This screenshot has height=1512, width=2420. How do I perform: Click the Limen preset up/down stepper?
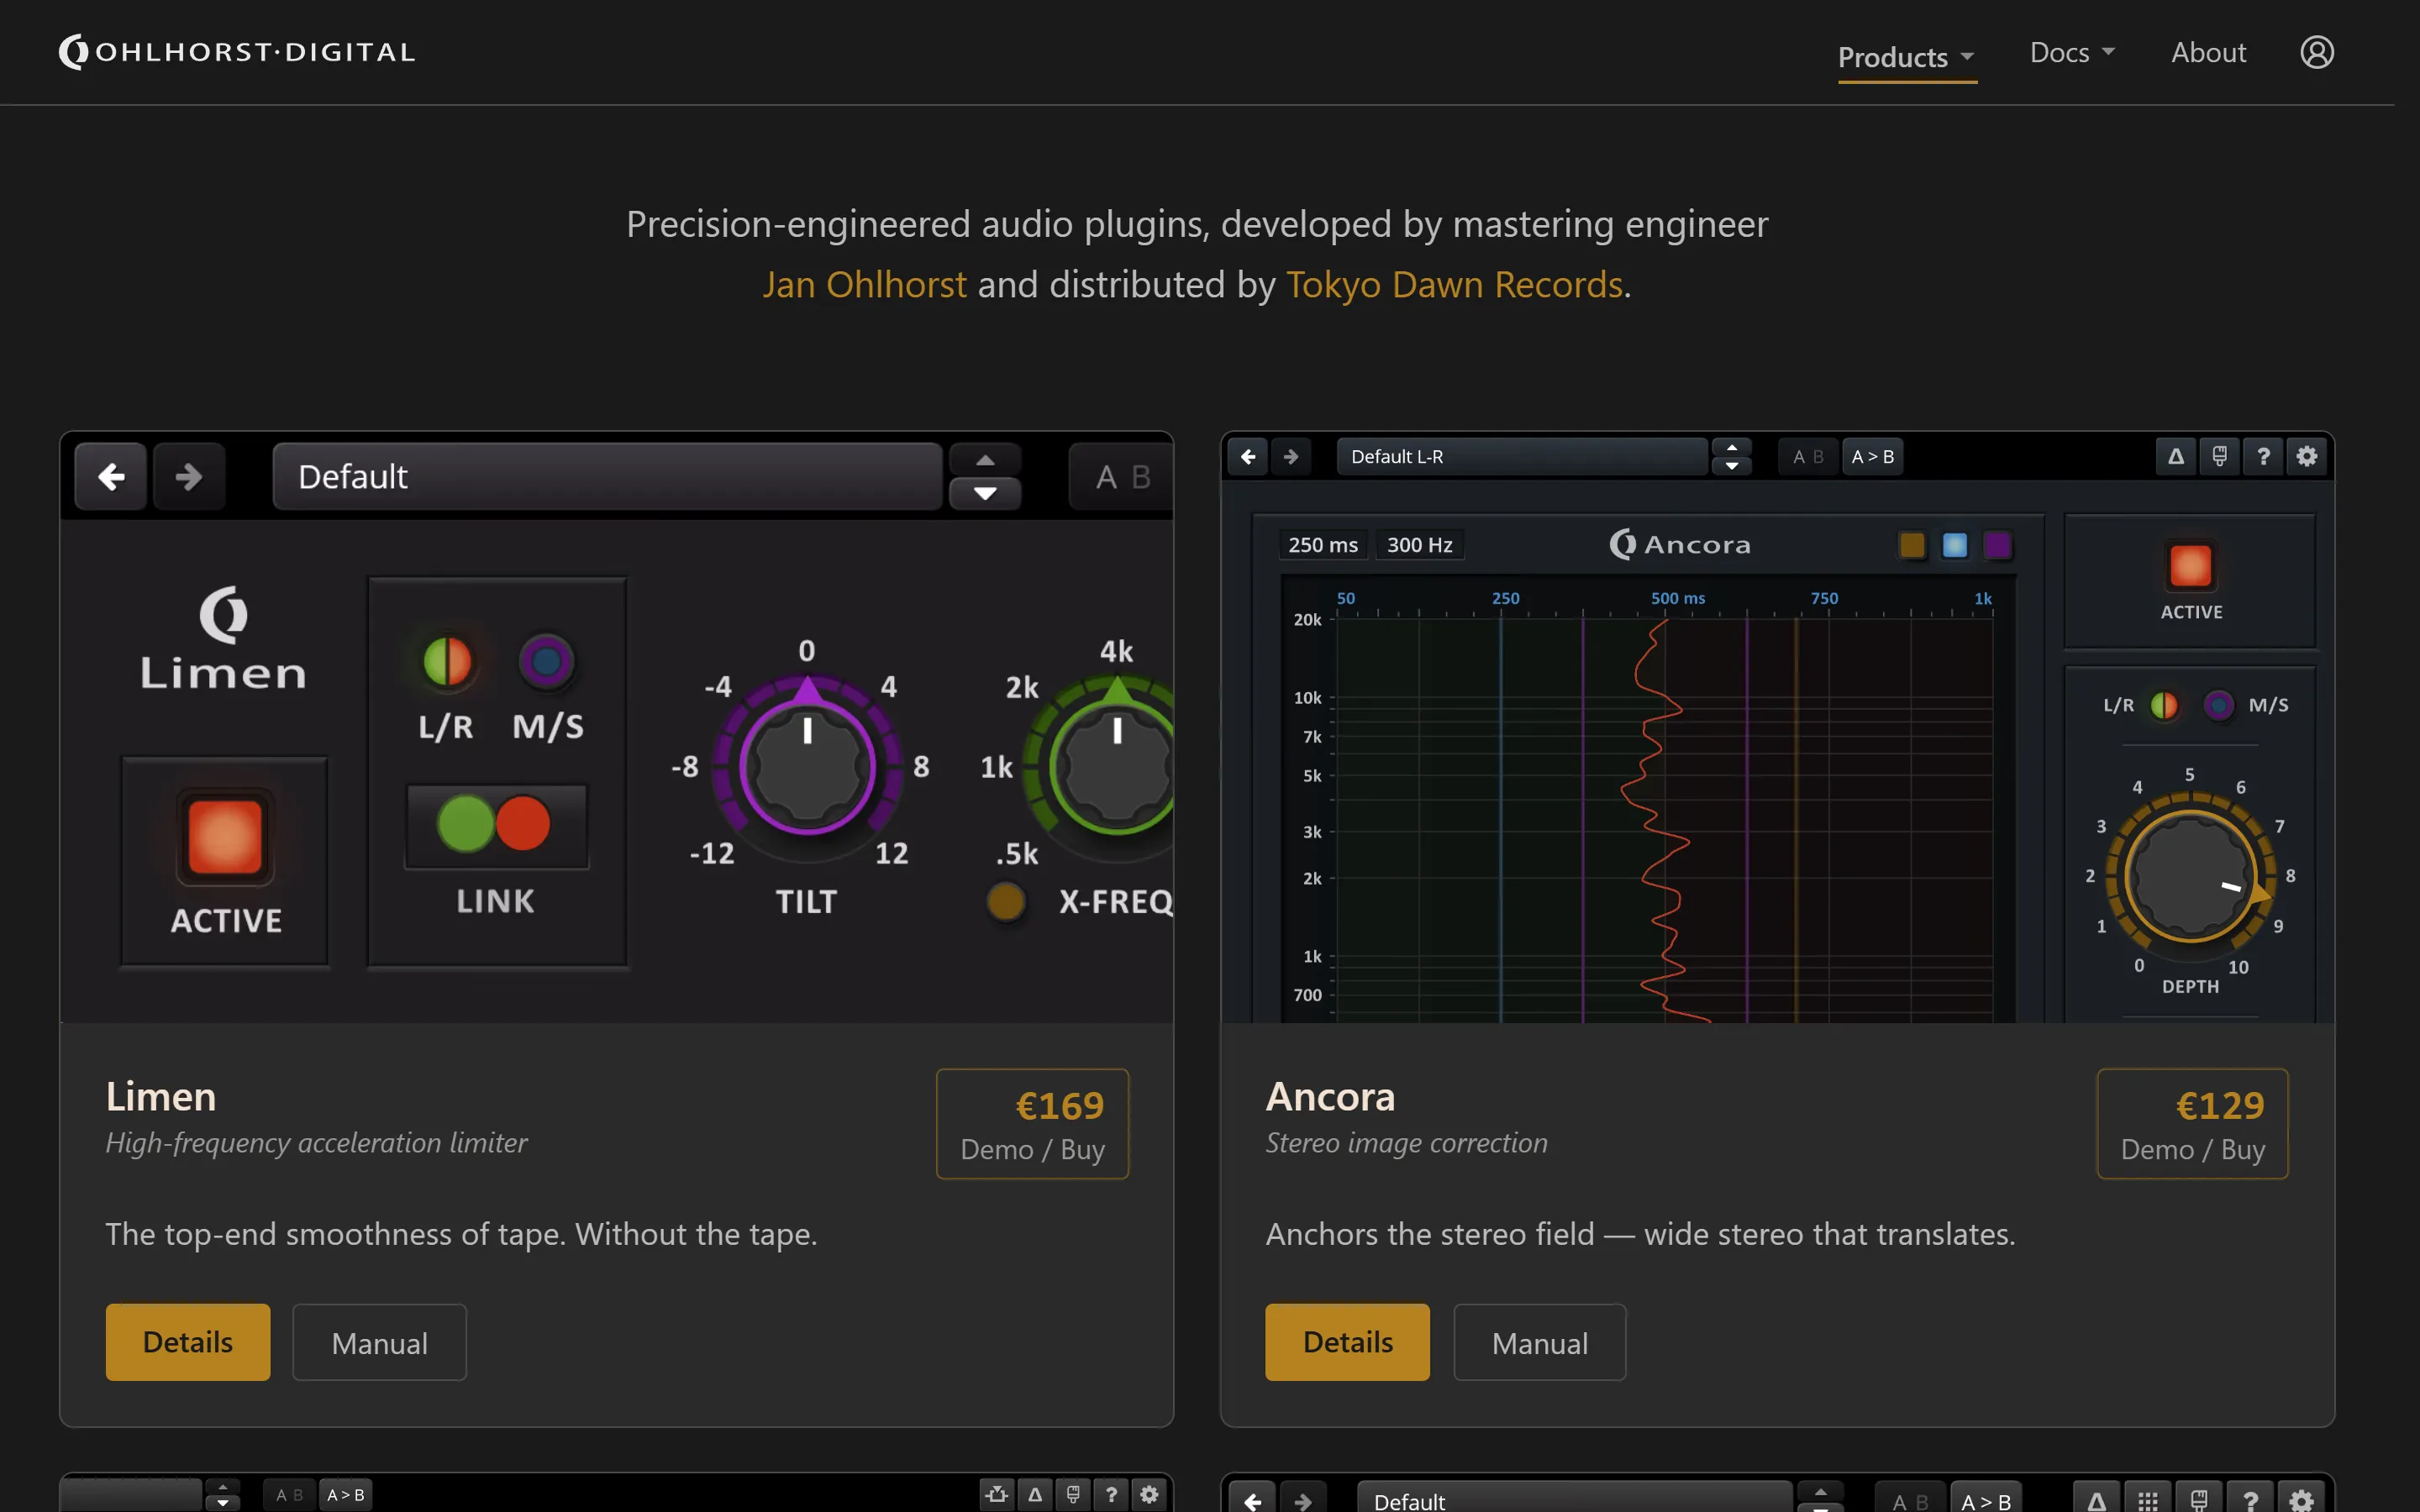coord(985,476)
